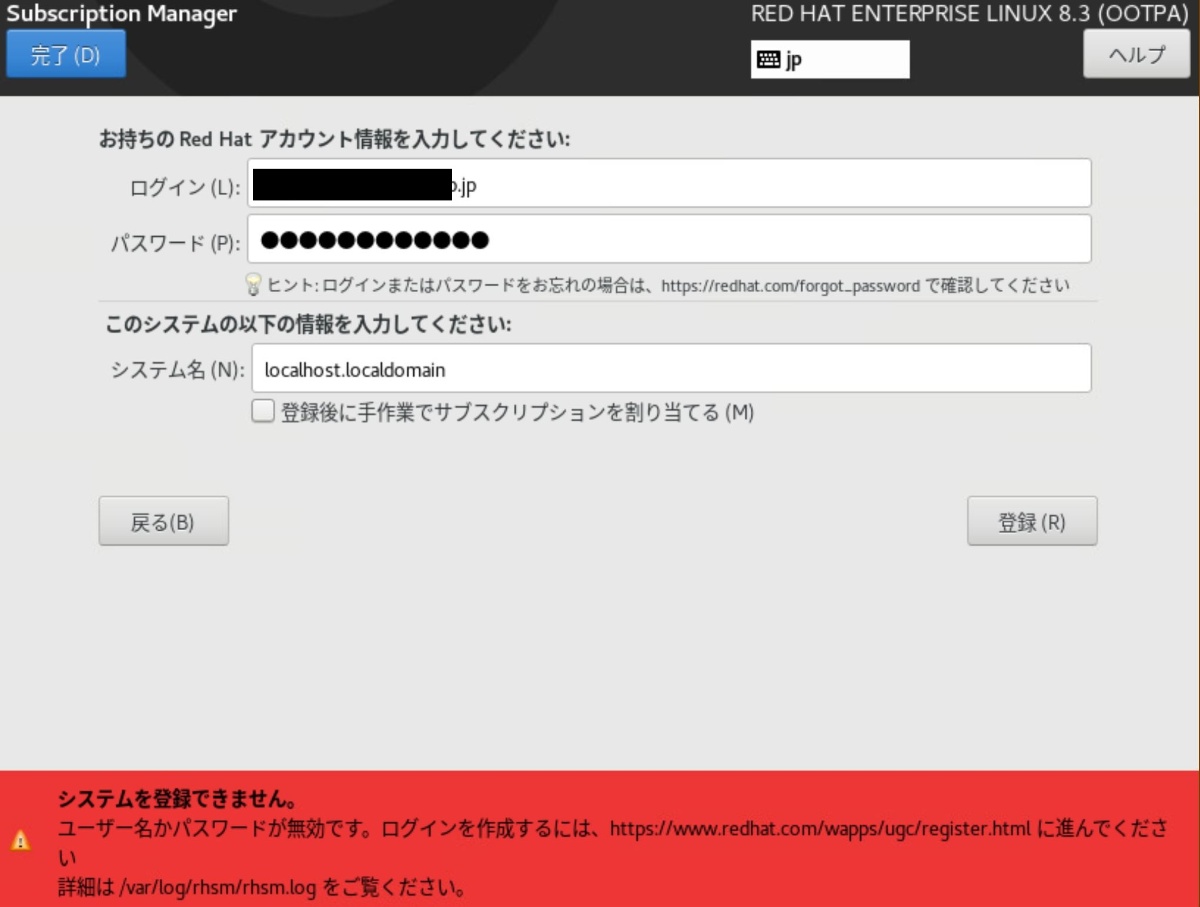Enable manual subscription attach after registration checkbox
Screen dimensions: 1200x907
[x=263, y=411]
